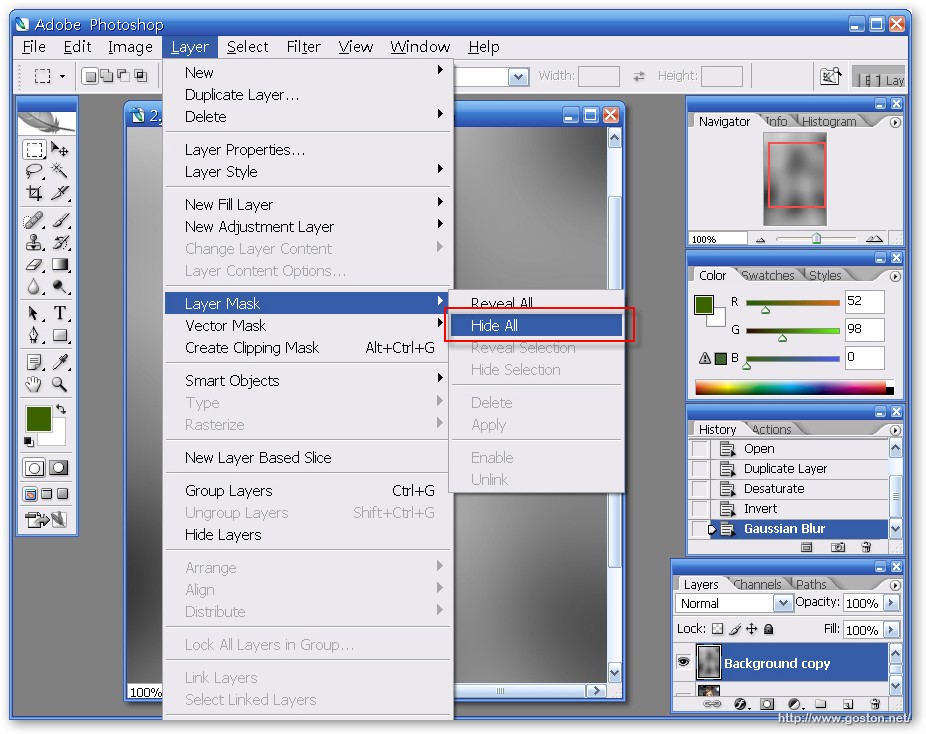Screen dimensions: 926x734
Task: Toggle Lock all in Layers panel
Action: [x=768, y=629]
